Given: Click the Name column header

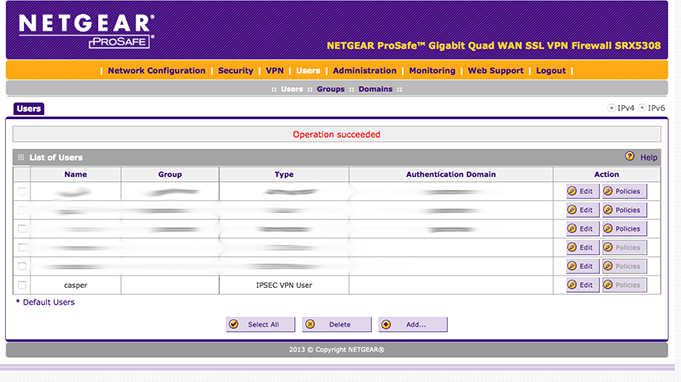Looking at the screenshot, I should point(76,174).
